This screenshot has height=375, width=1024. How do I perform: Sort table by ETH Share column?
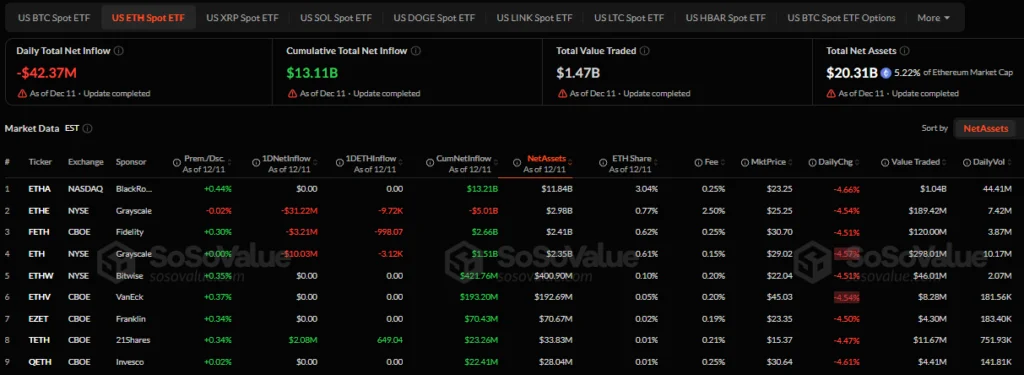click(x=631, y=159)
